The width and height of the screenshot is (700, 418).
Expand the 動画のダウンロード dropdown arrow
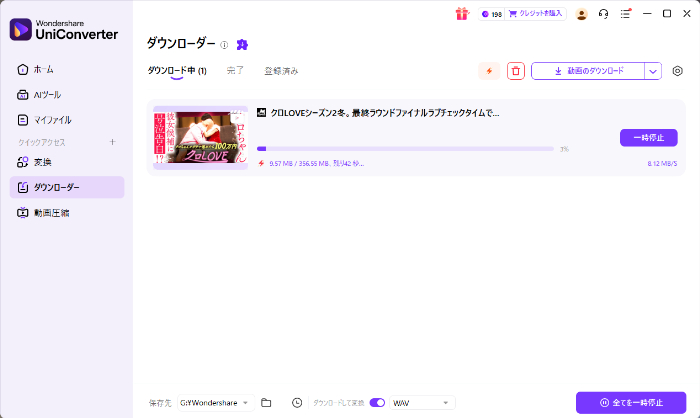[x=653, y=71]
